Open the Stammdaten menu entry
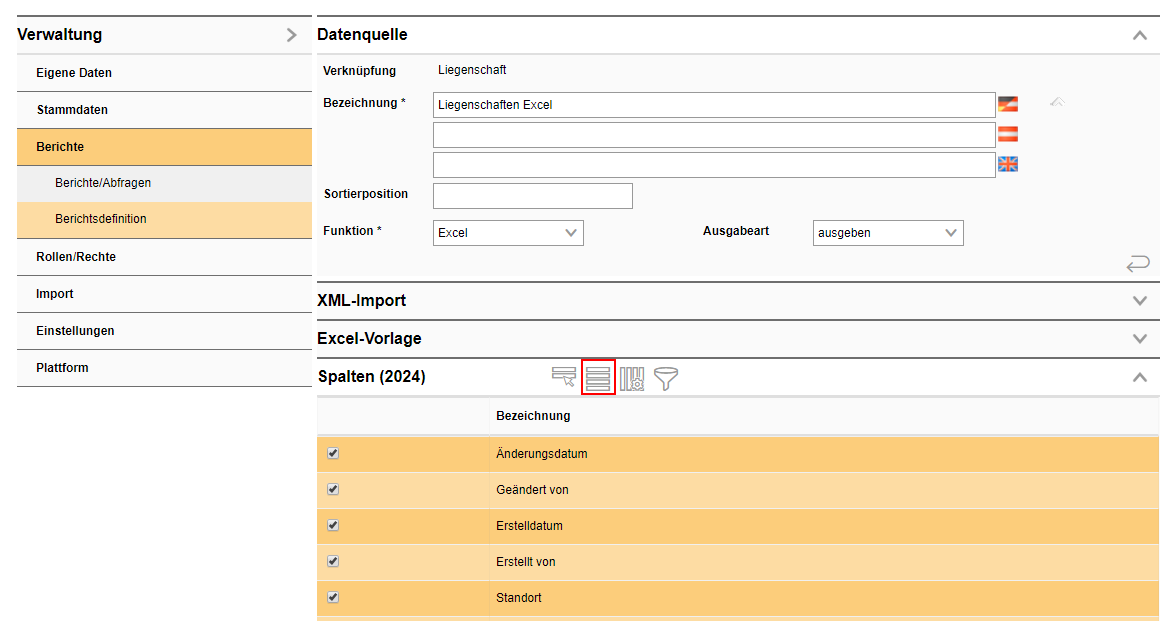1162x621 pixels. (72, 110)
